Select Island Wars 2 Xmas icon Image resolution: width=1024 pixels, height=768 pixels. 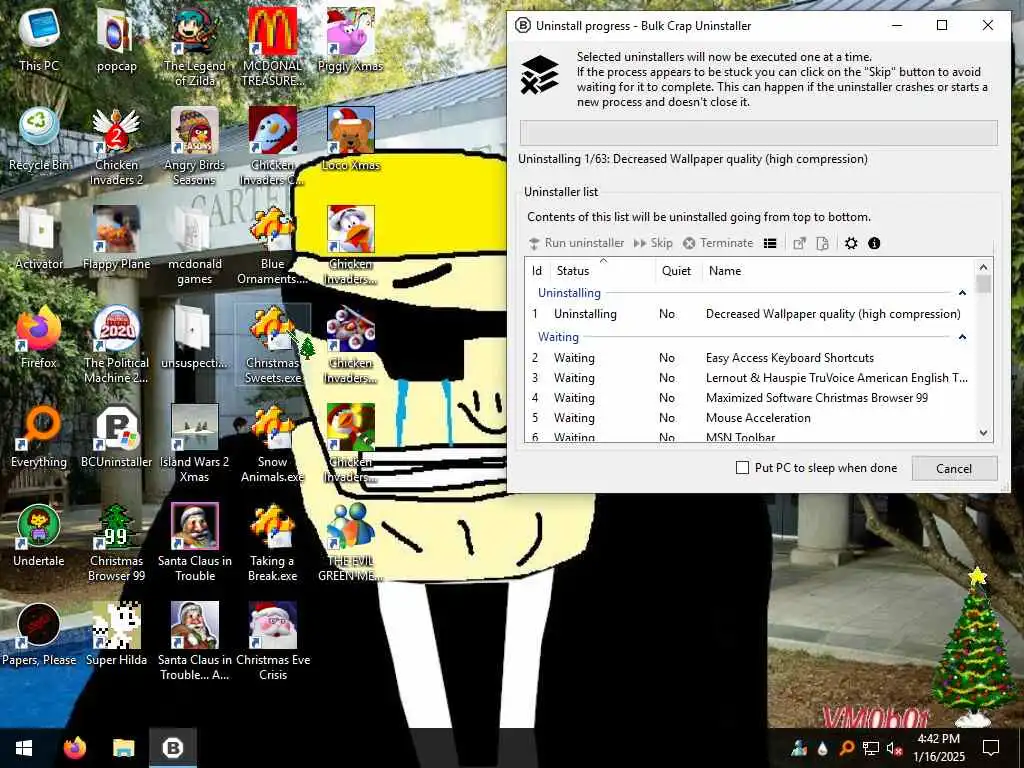[195, 443]
